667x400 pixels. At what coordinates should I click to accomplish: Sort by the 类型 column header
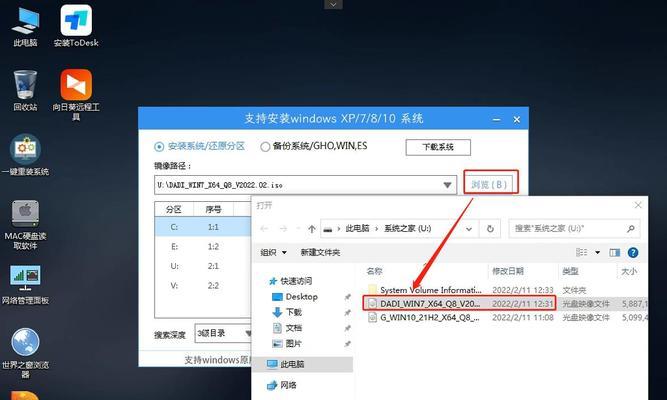pyautogui.click(x=570, y=271)
